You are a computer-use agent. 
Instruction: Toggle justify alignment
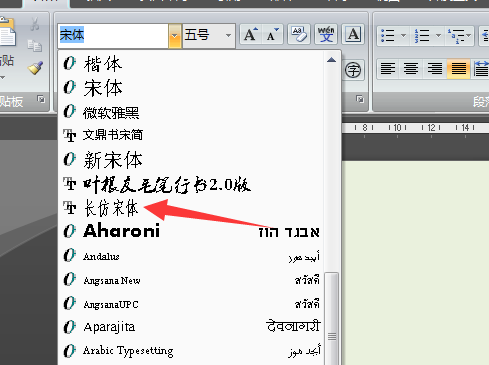[x=458, y=69]
